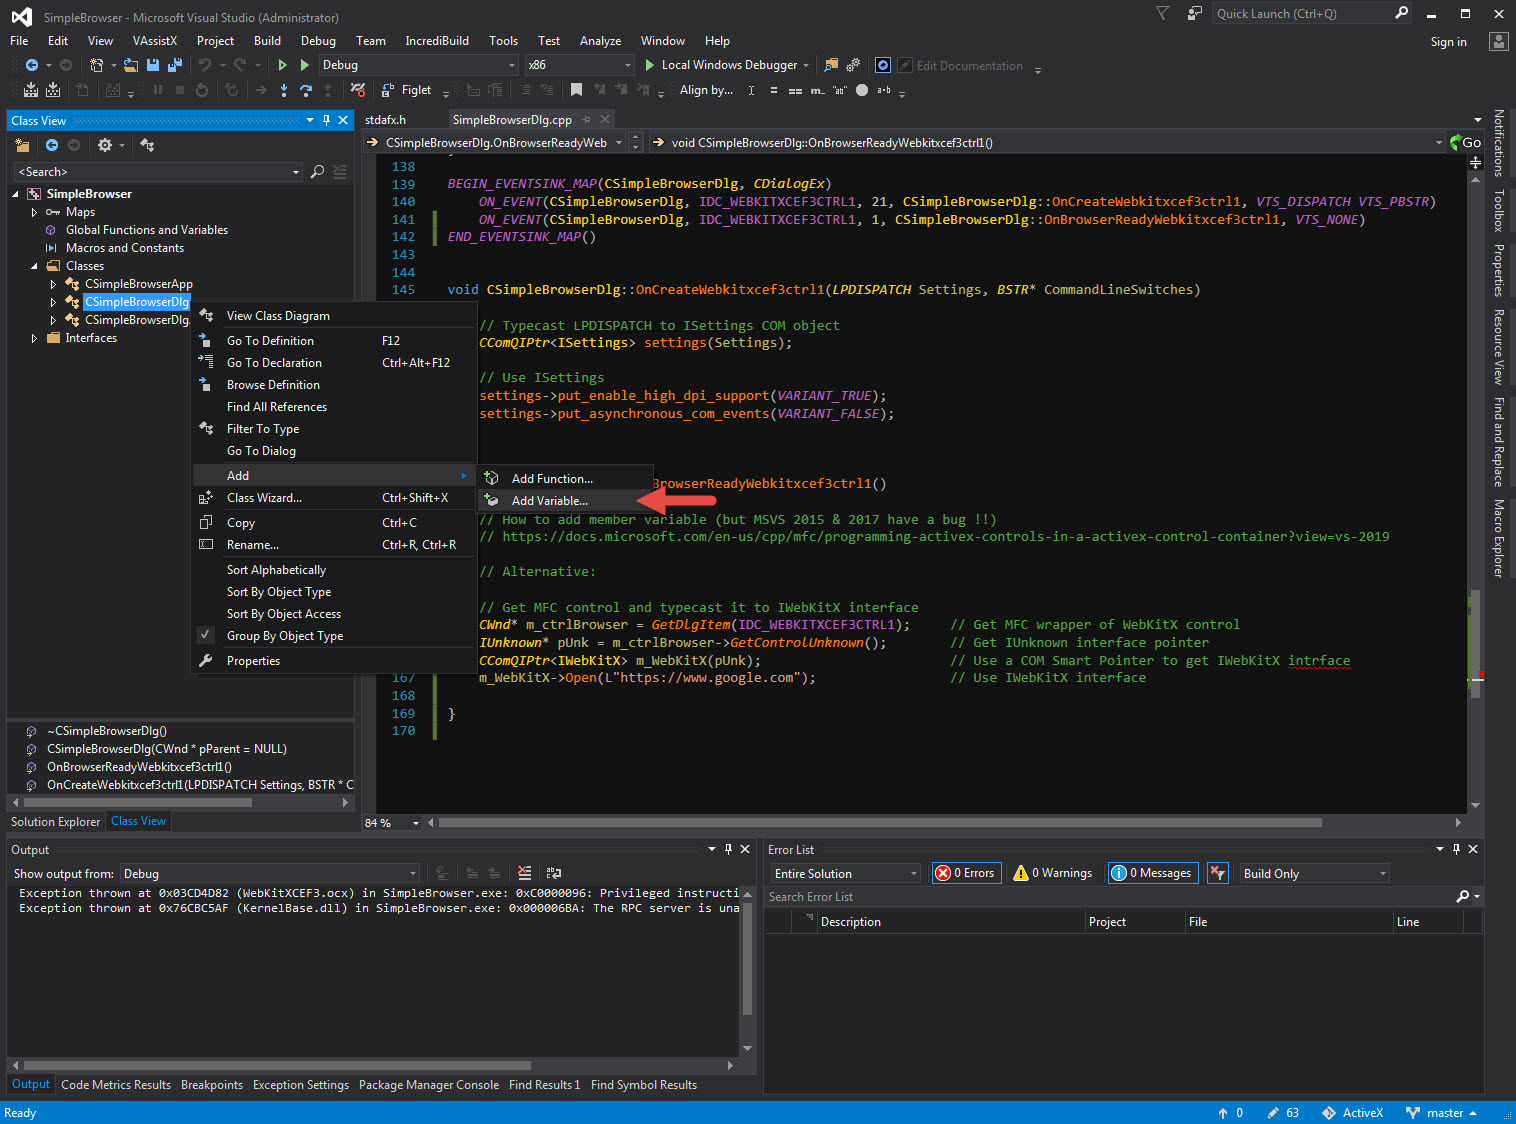The width and height of the screenshot is (1516, 1124).
Task: Select Go To Definition menu entry
Action: click(x=333, y=341)
